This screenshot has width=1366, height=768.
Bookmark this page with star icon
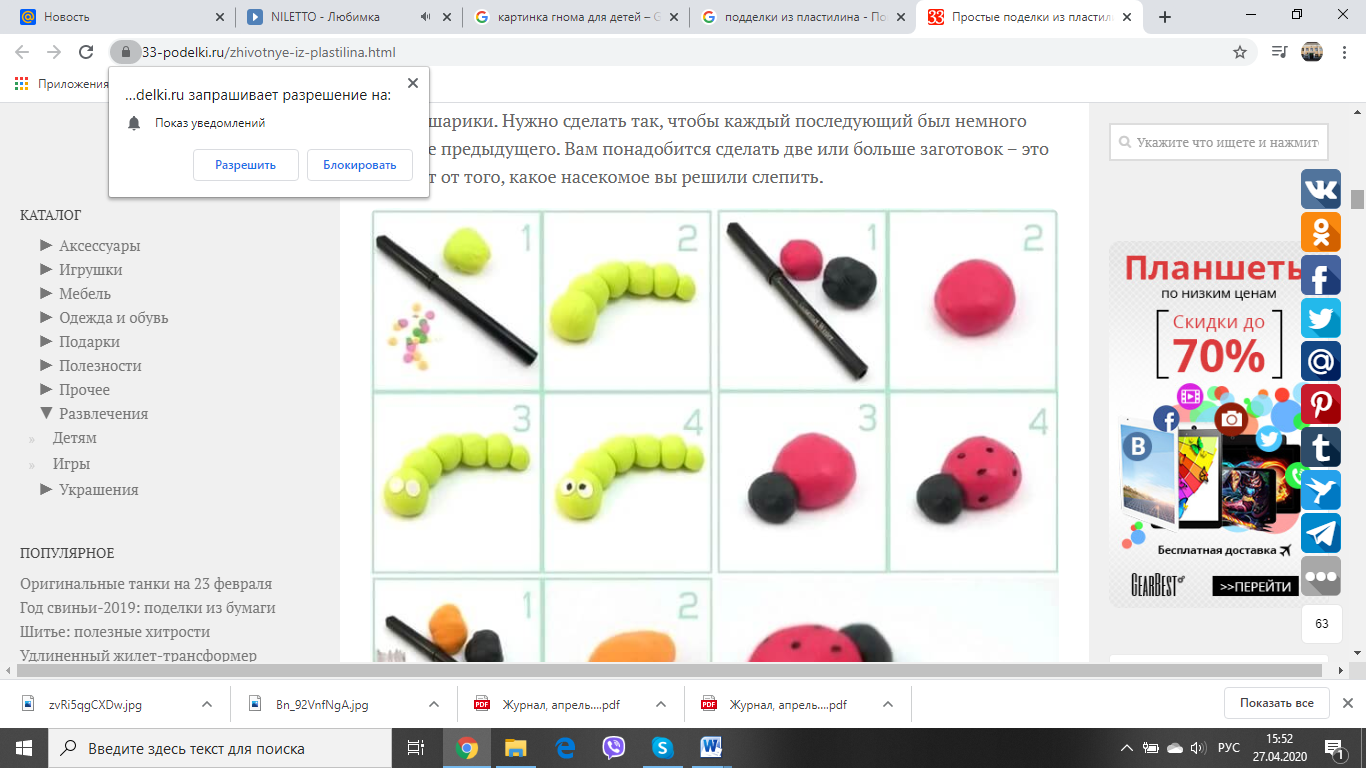pyautogui.click(x=1240, y=52)
